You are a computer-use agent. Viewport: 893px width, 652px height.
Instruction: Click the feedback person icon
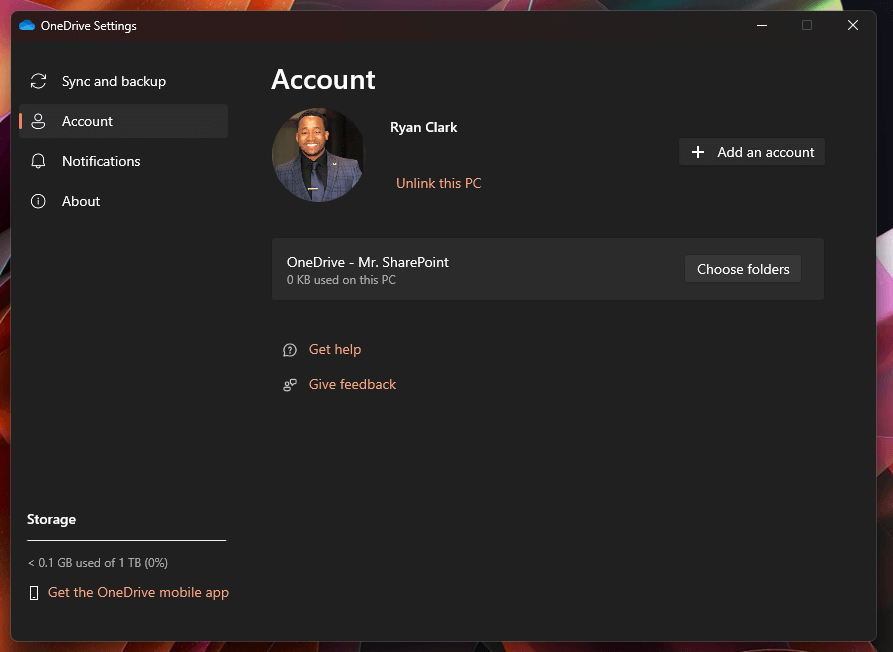pos(290,386)
